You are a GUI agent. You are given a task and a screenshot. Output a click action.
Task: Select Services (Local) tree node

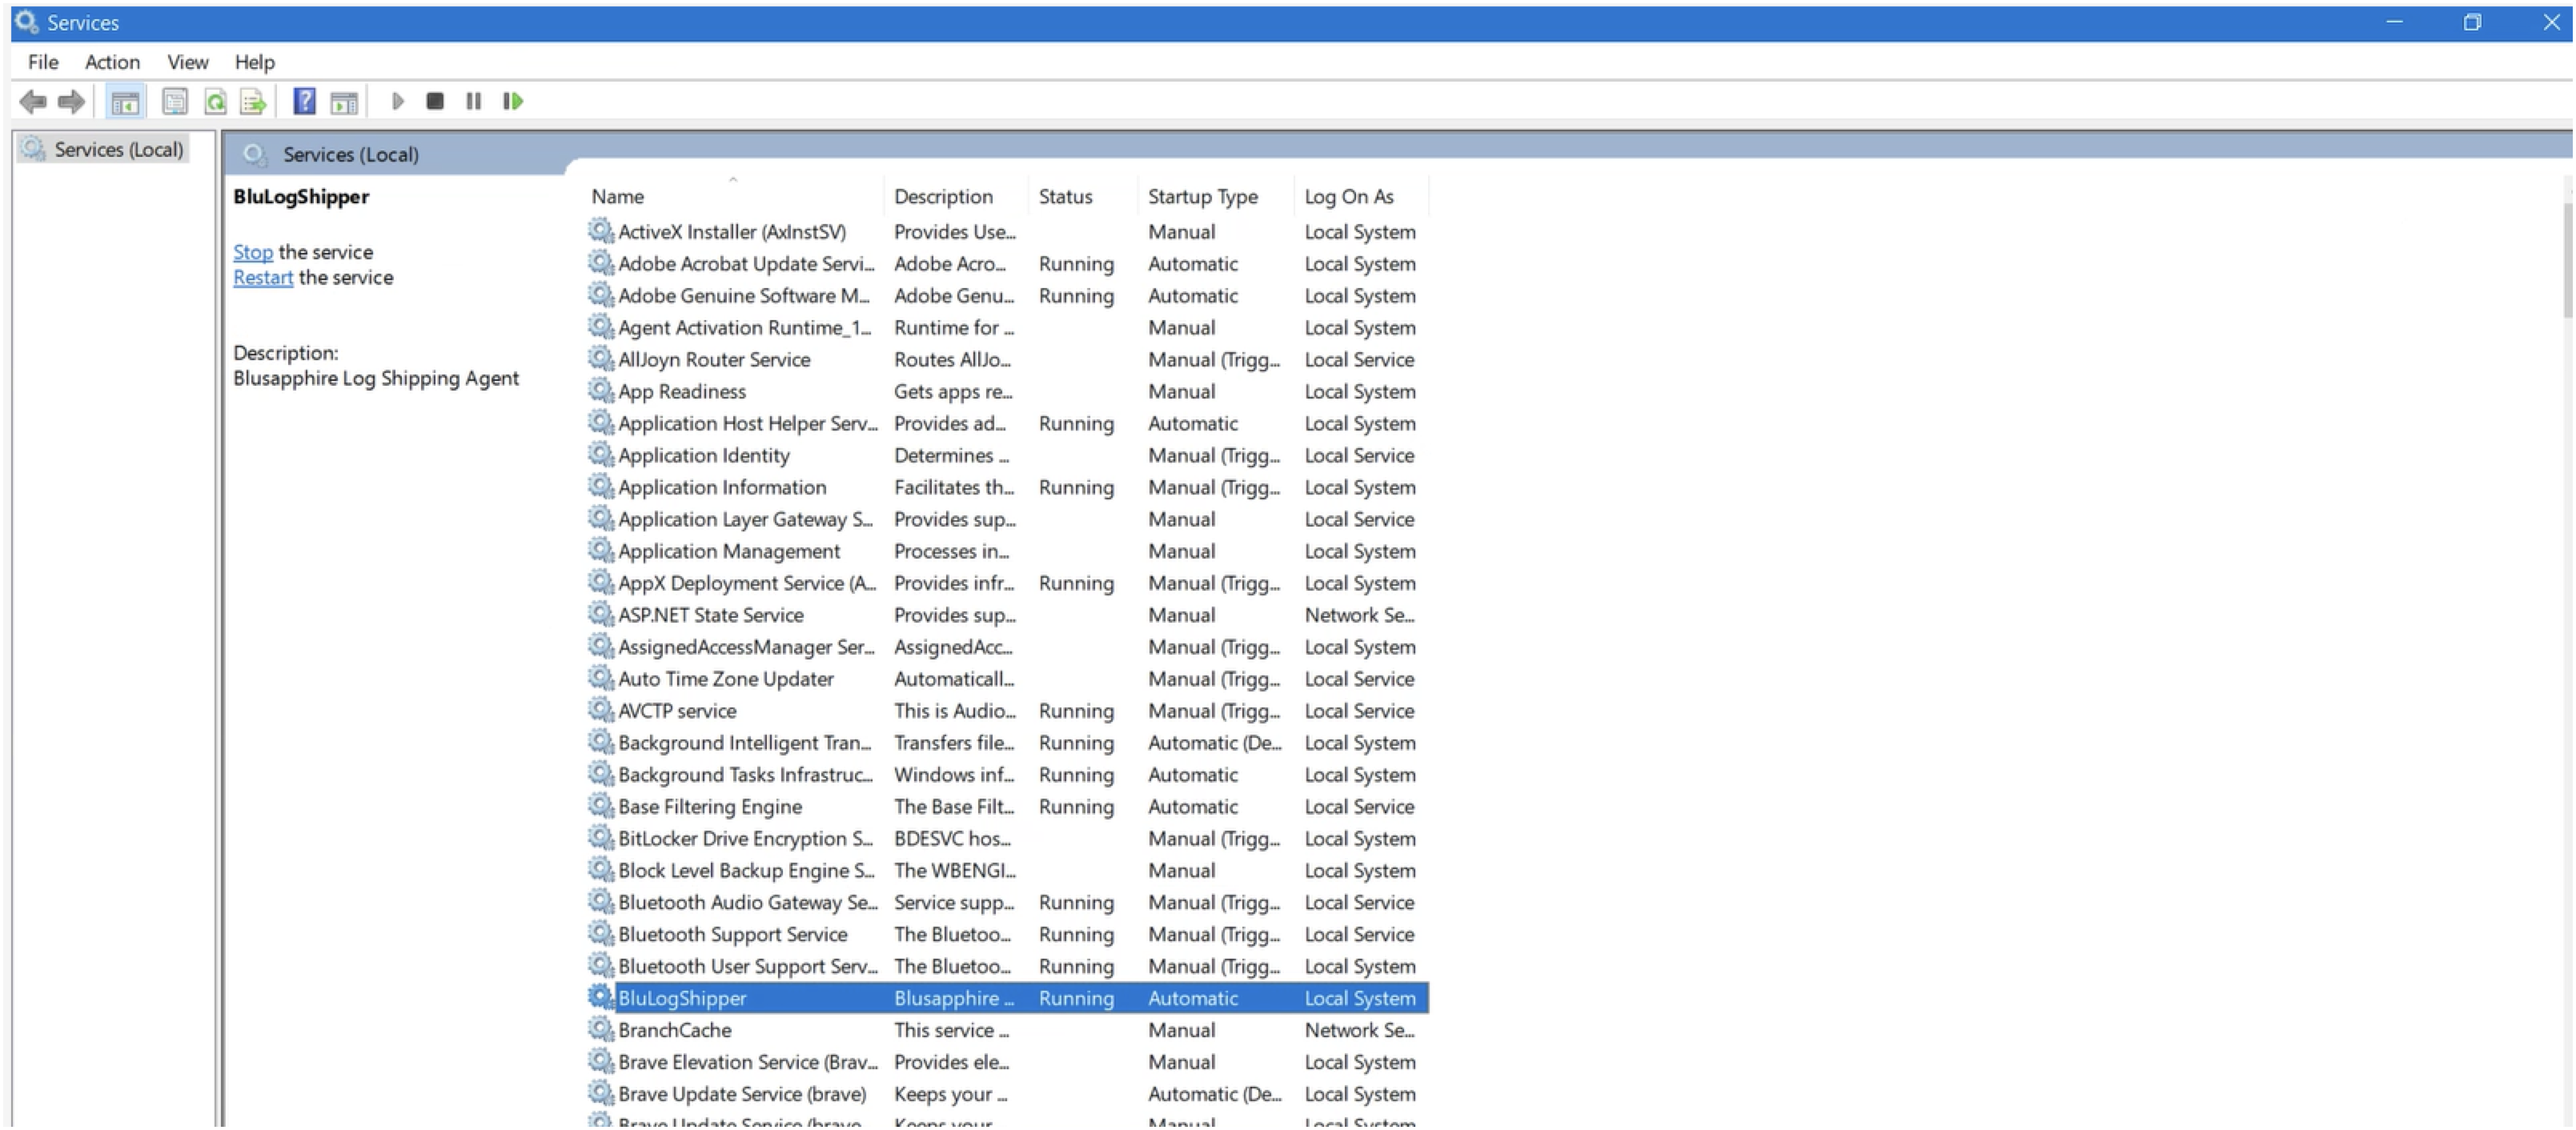tap(118, 149)
